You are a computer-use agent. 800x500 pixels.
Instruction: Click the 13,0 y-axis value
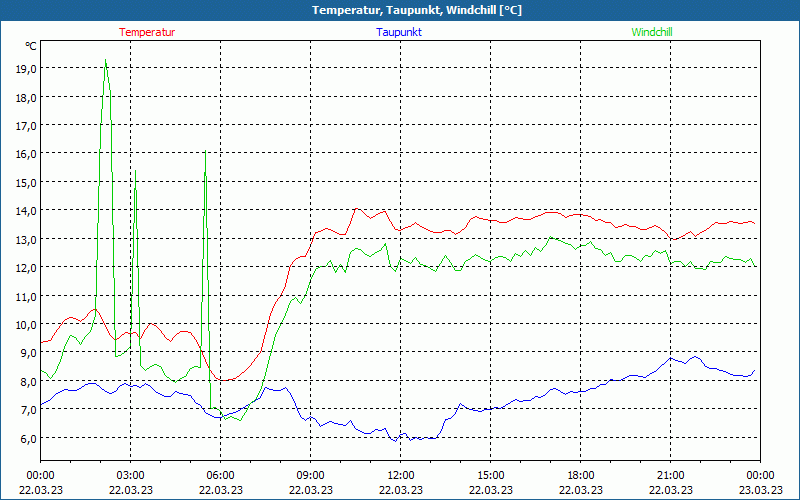[26, 239]
